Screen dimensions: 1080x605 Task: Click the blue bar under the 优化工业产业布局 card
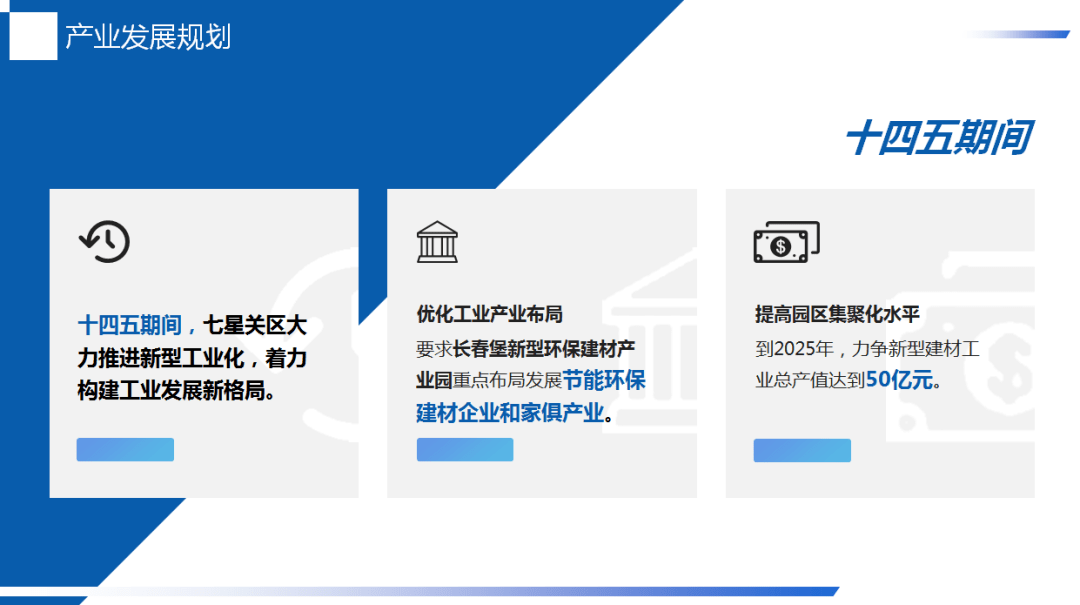click(x=465, y=449)
